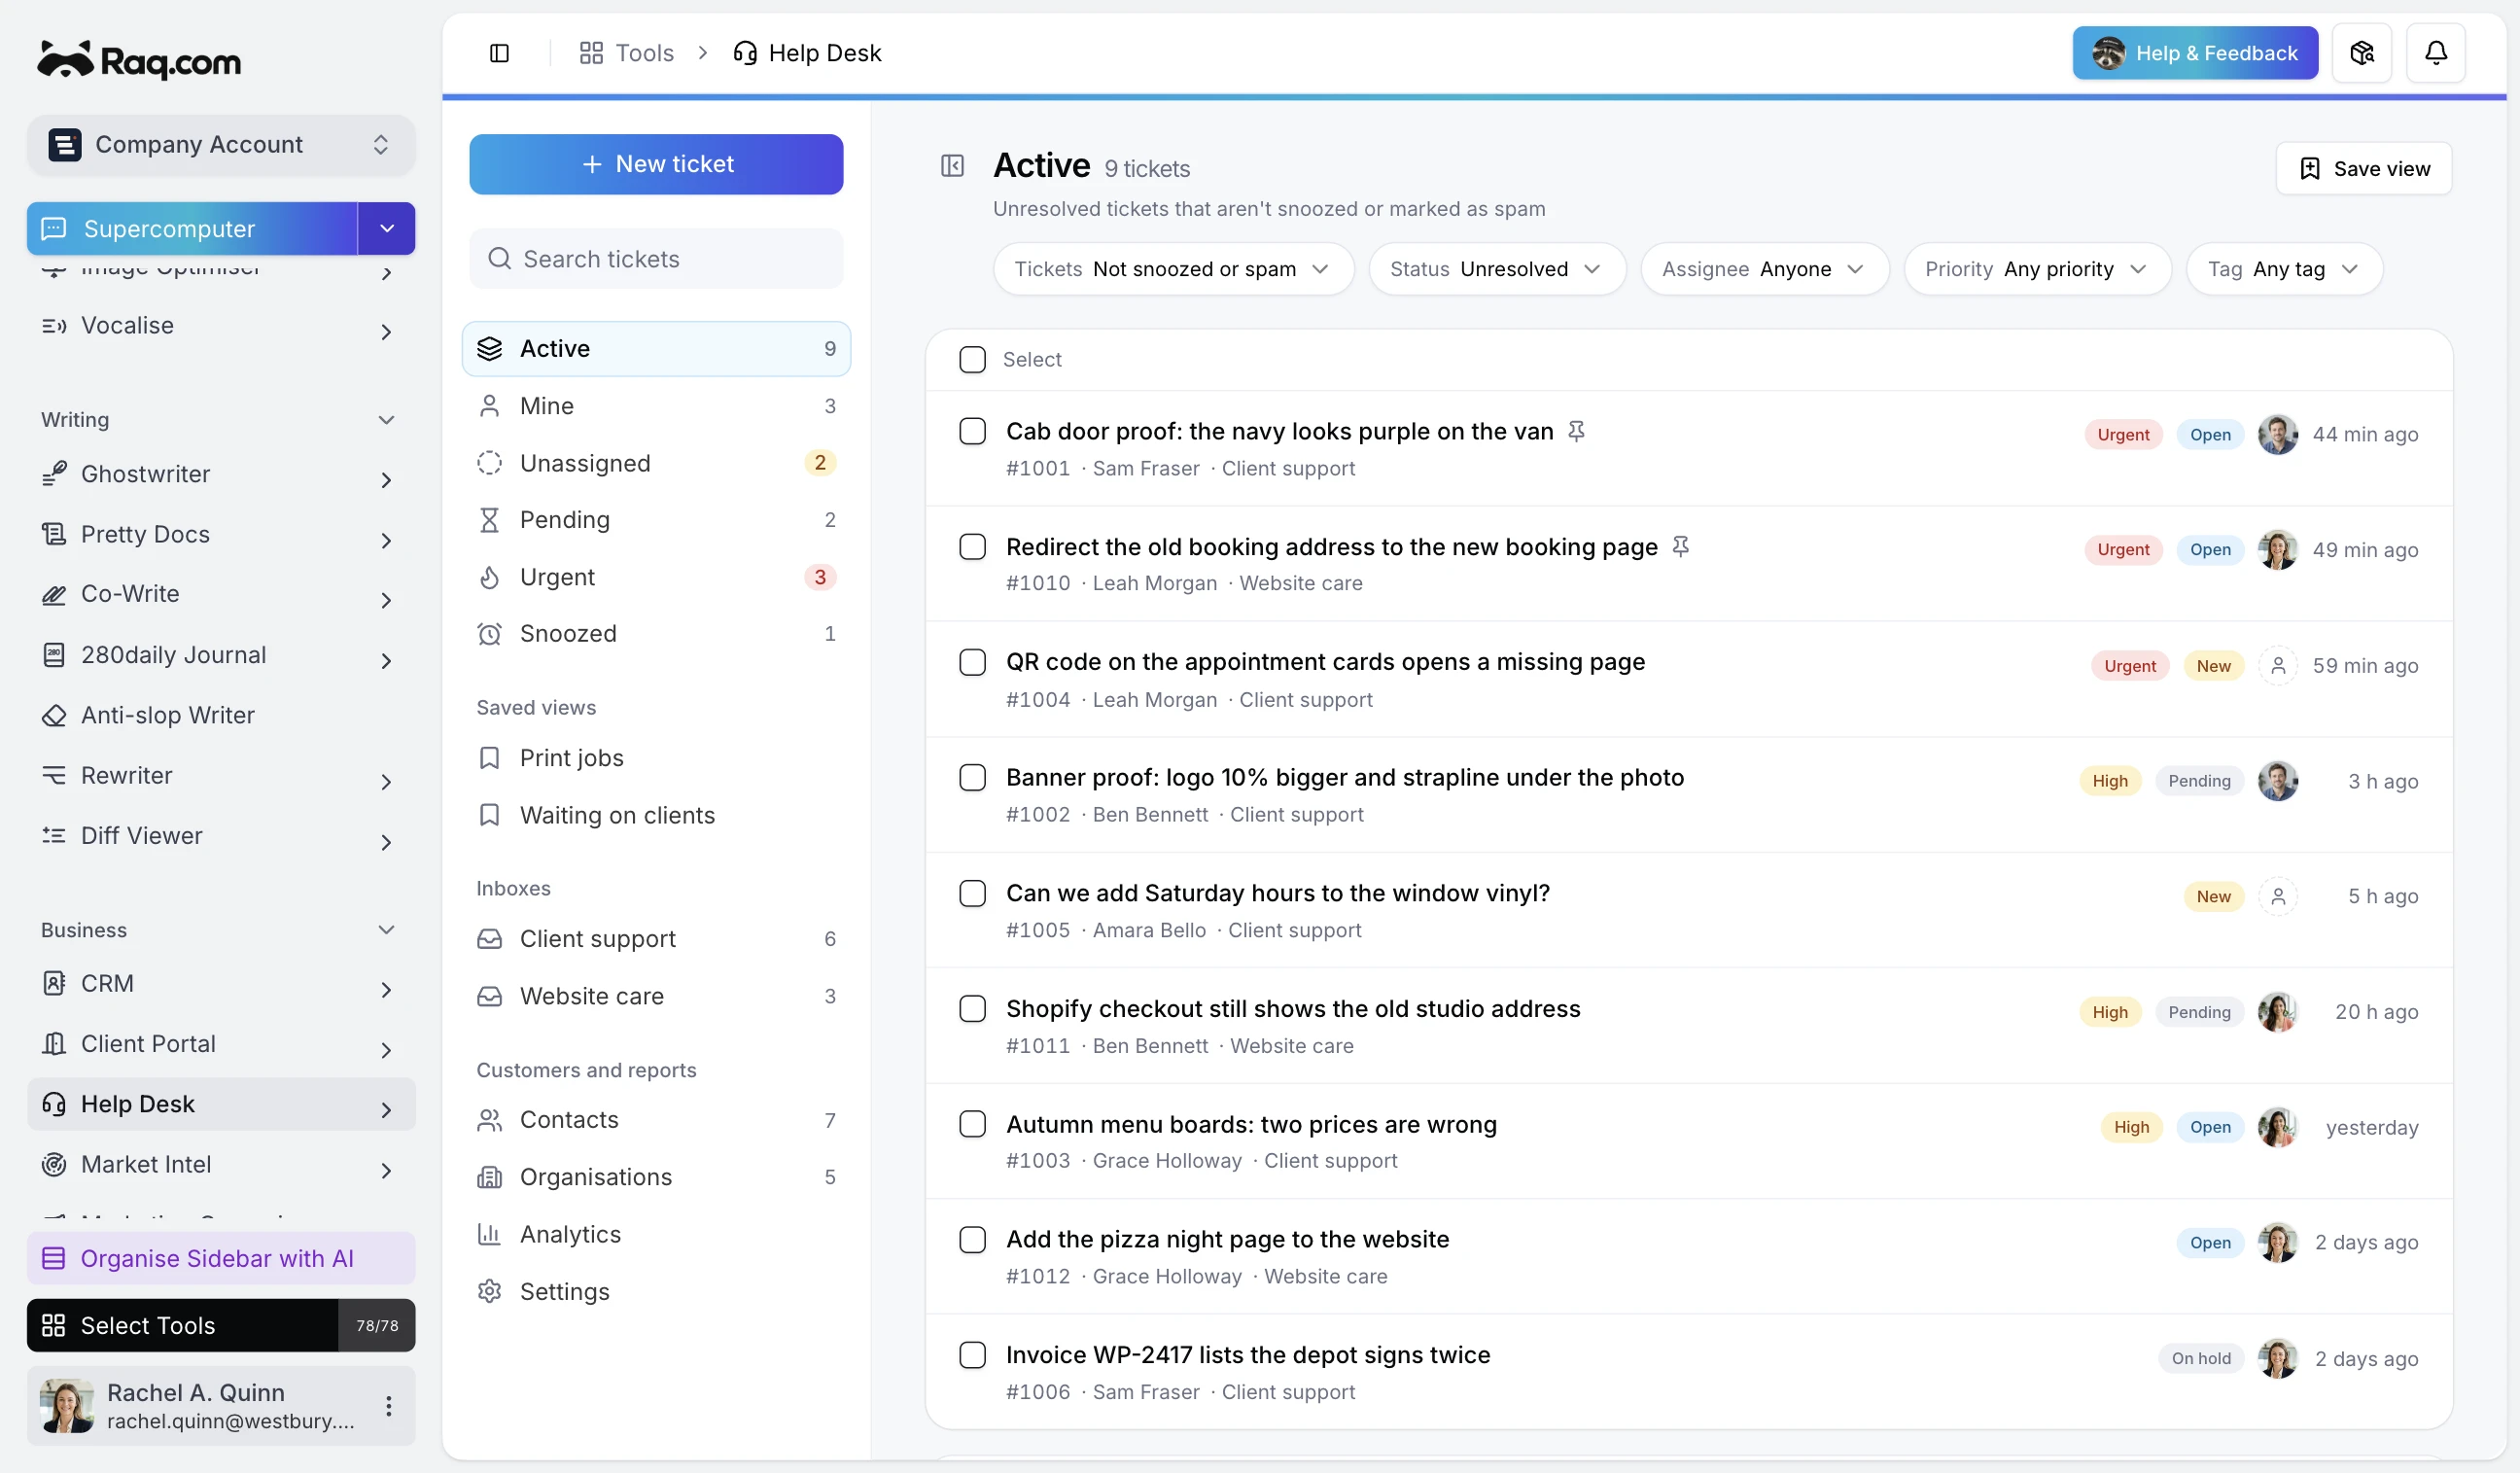The image size is (2520, 1473).
Task: Collapse the Writing section
Action: click(386, 420)
